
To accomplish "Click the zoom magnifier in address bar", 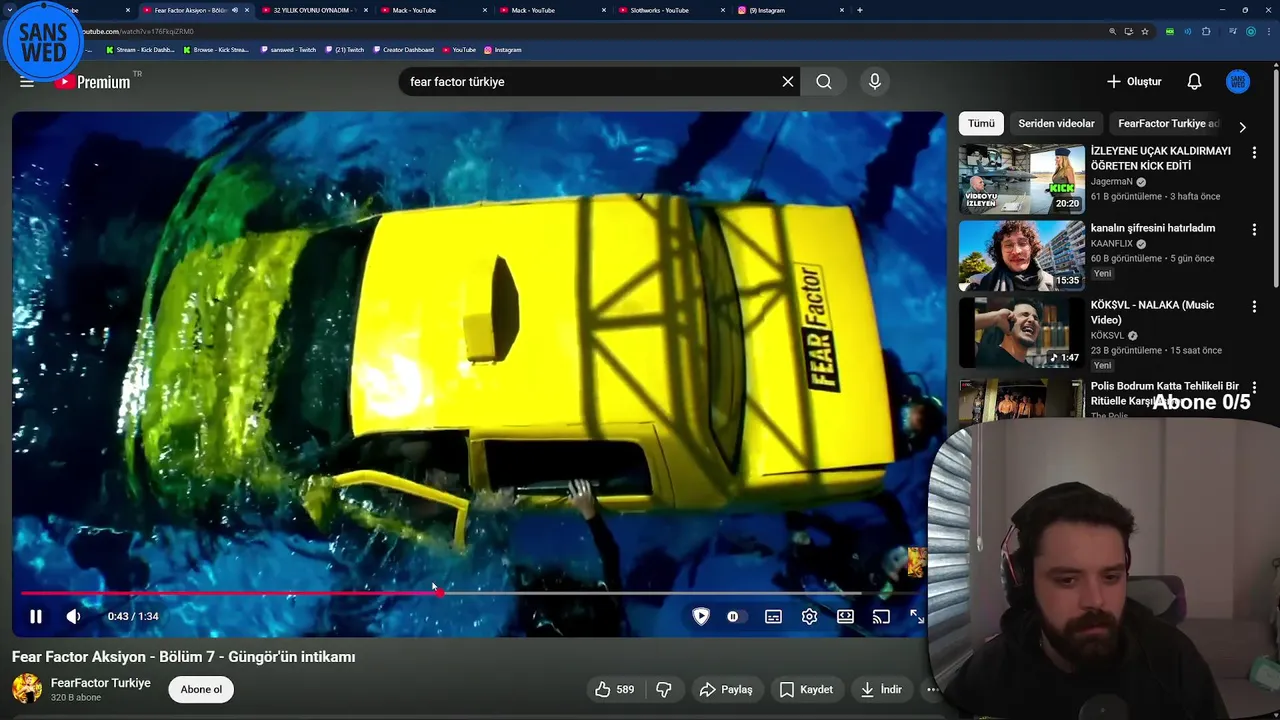I will [1112, 31].
